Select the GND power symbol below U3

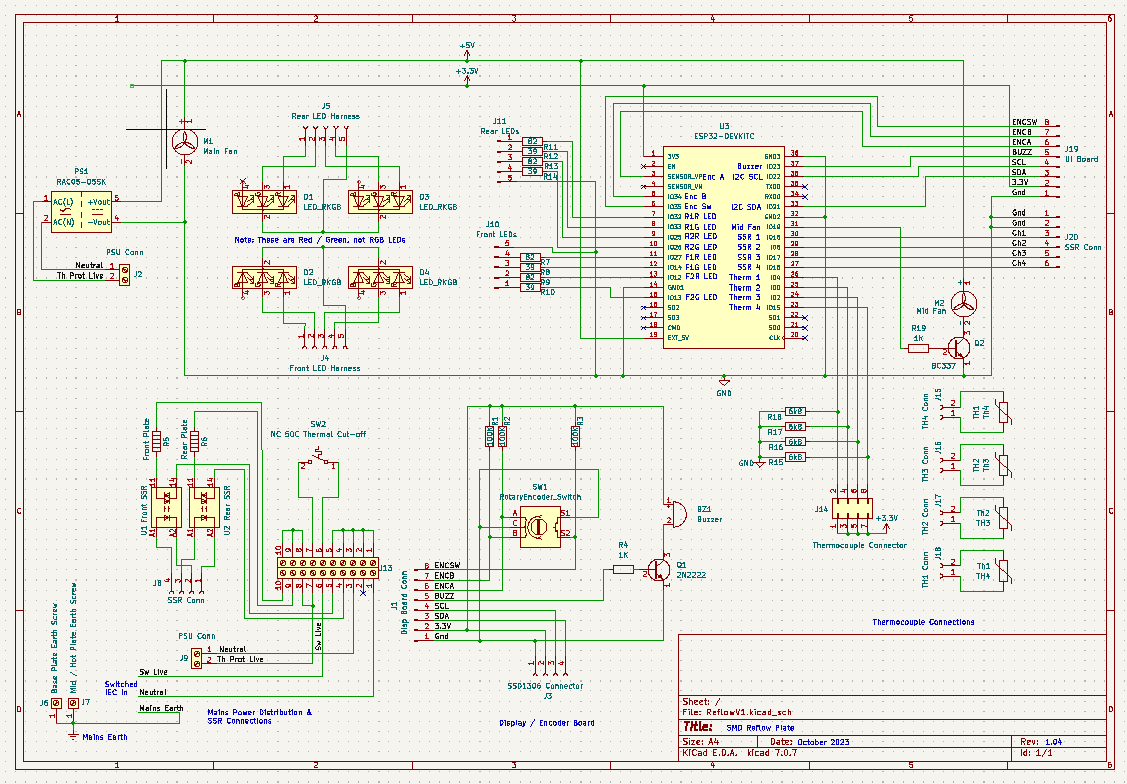click(x=722, y=381)
